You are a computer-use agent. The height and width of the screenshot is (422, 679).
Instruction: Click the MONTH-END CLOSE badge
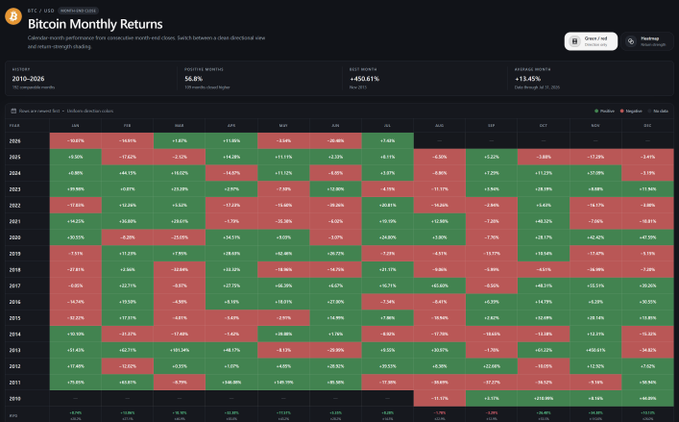[78, 10]
